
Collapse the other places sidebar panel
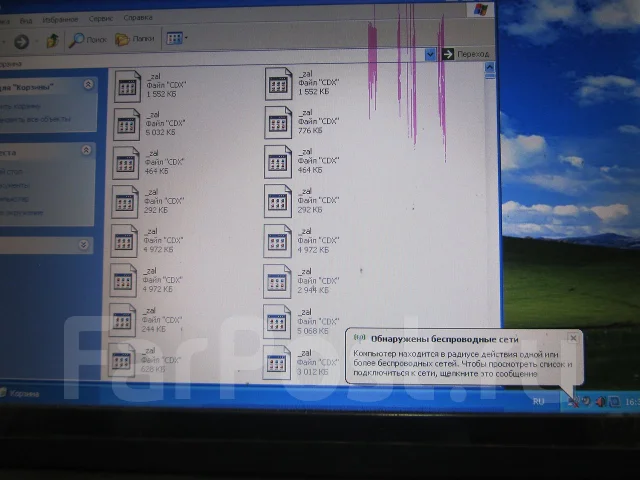coord(86,150)
